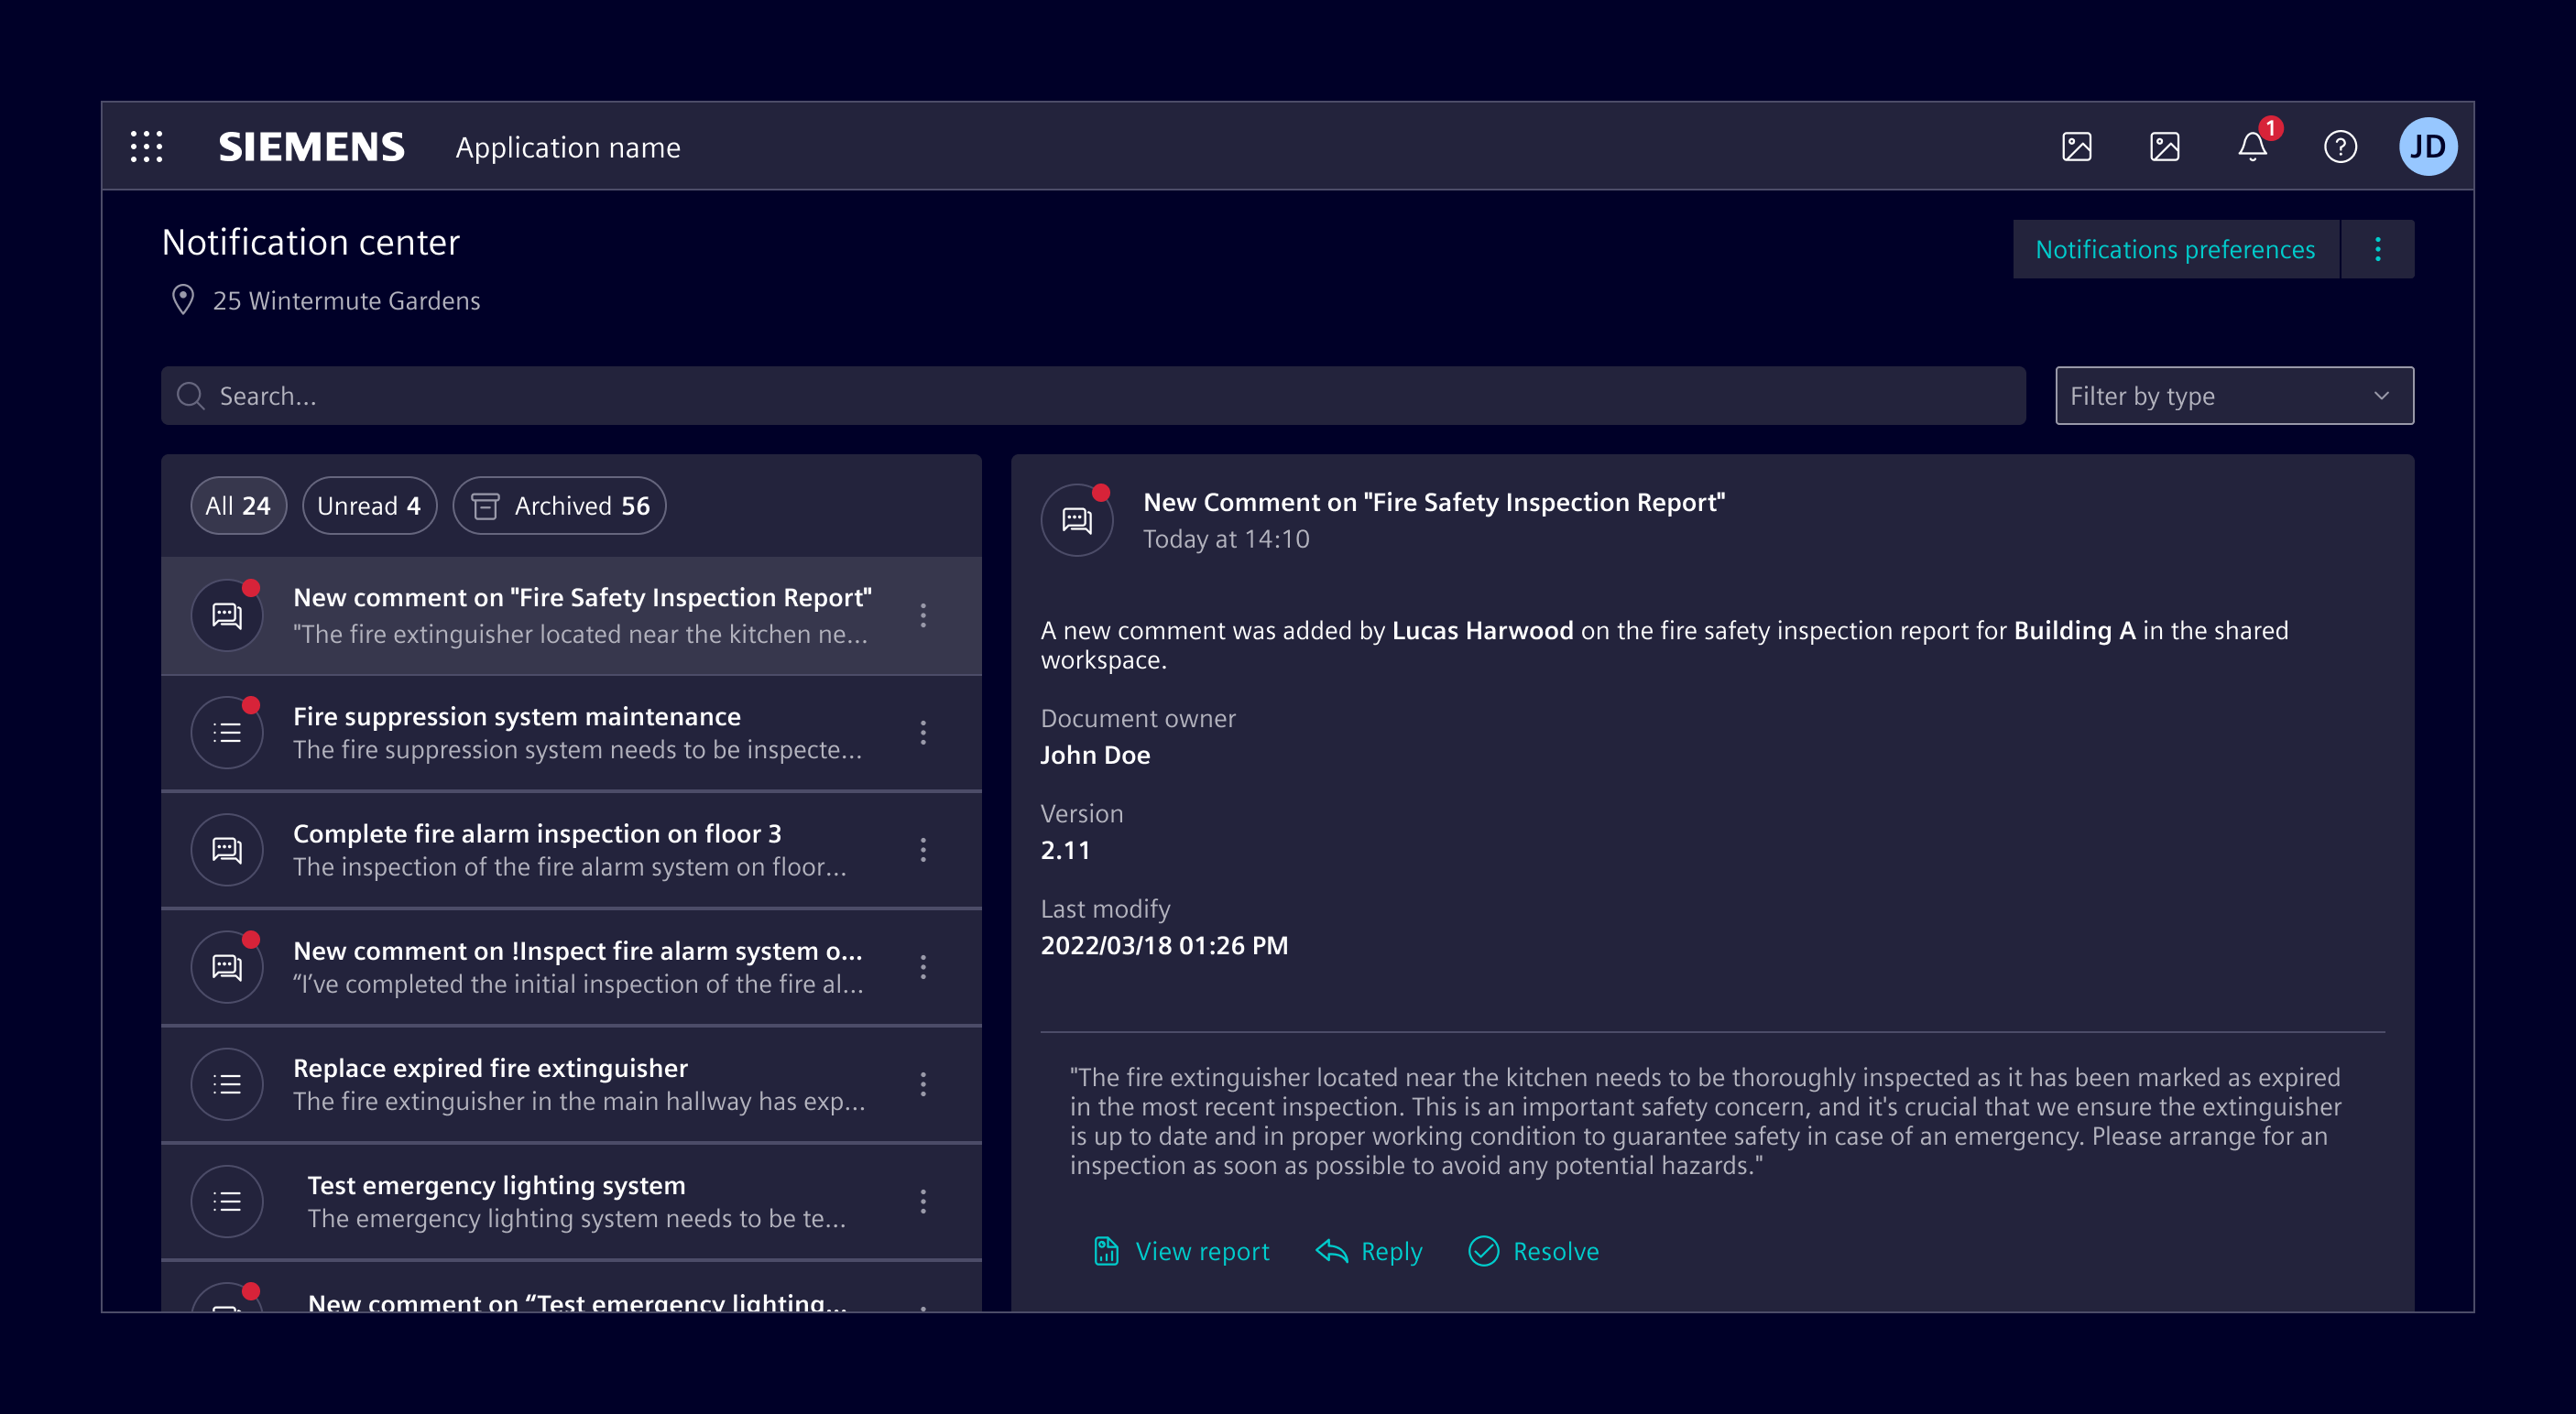Open the three-dot menu beside Notifications preferences
This screenshot has width=2576, height=1414.
pyautogui.click(x=2379, y=249)
